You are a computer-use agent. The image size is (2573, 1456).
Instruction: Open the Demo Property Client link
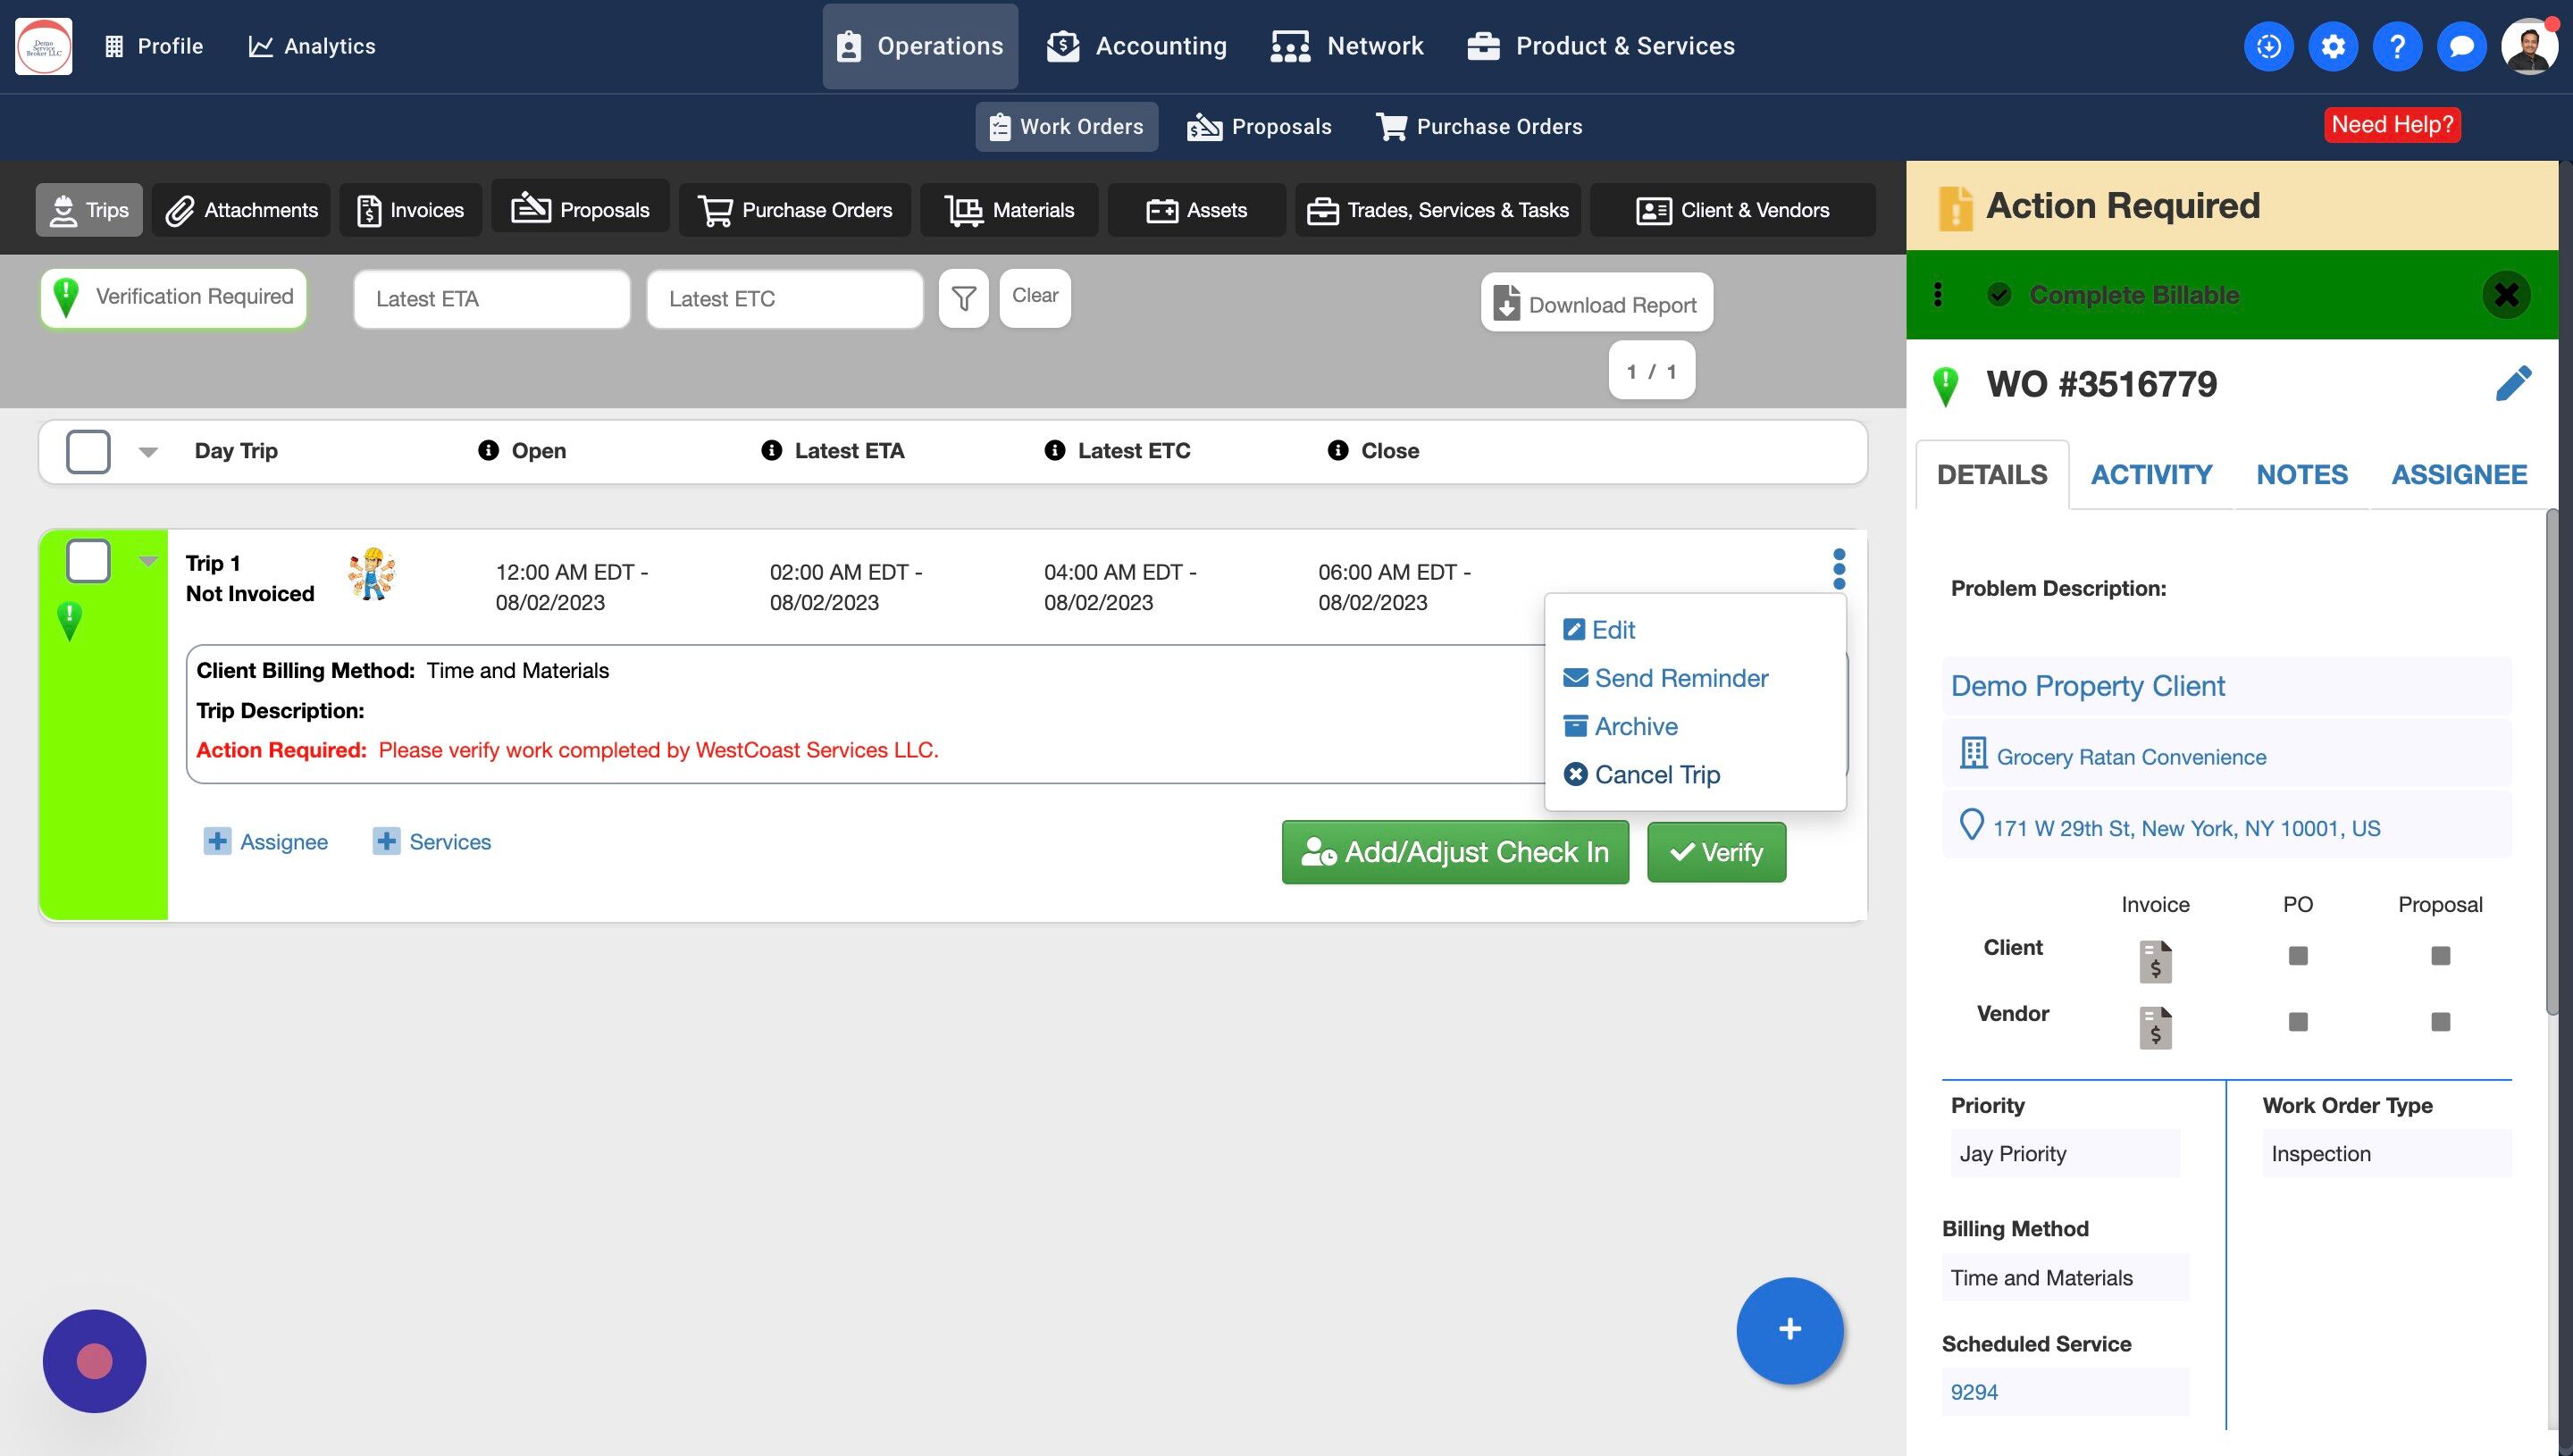coord(2087,686)
